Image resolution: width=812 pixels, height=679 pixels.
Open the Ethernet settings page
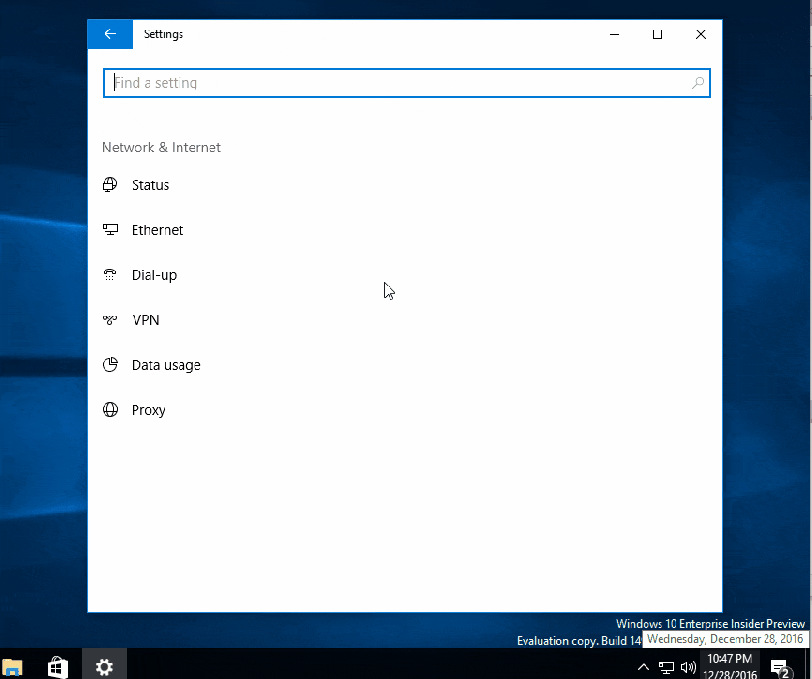[x=157, y=230]
